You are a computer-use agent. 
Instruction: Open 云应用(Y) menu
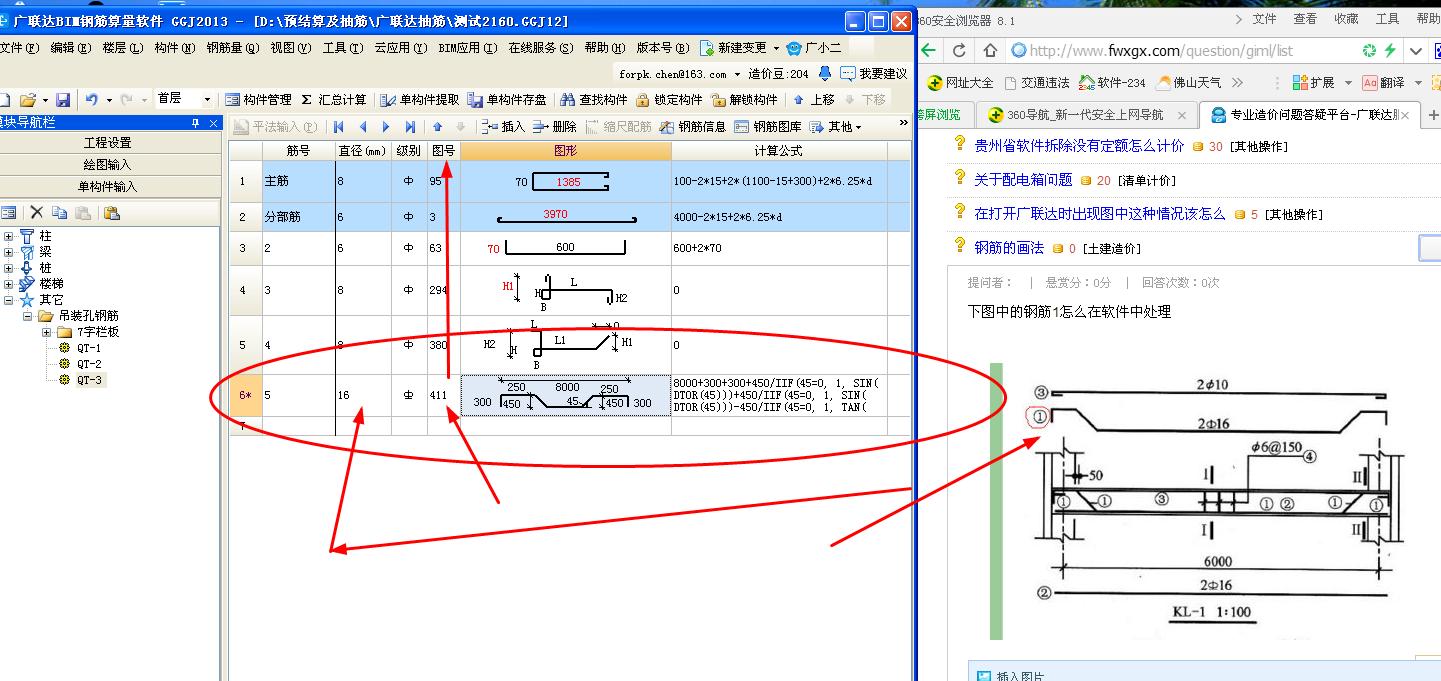click(x=401, y=48)
